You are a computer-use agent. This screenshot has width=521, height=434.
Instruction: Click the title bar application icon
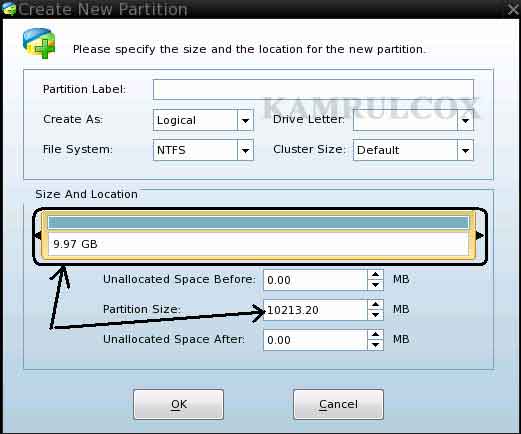pyautogui.click(x=9, y=9)
